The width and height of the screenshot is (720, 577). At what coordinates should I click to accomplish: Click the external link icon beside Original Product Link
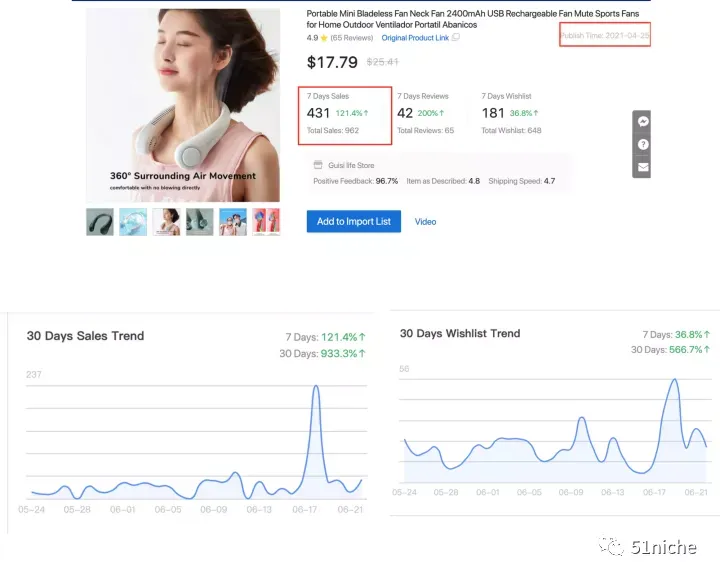[x=456, y=37]
